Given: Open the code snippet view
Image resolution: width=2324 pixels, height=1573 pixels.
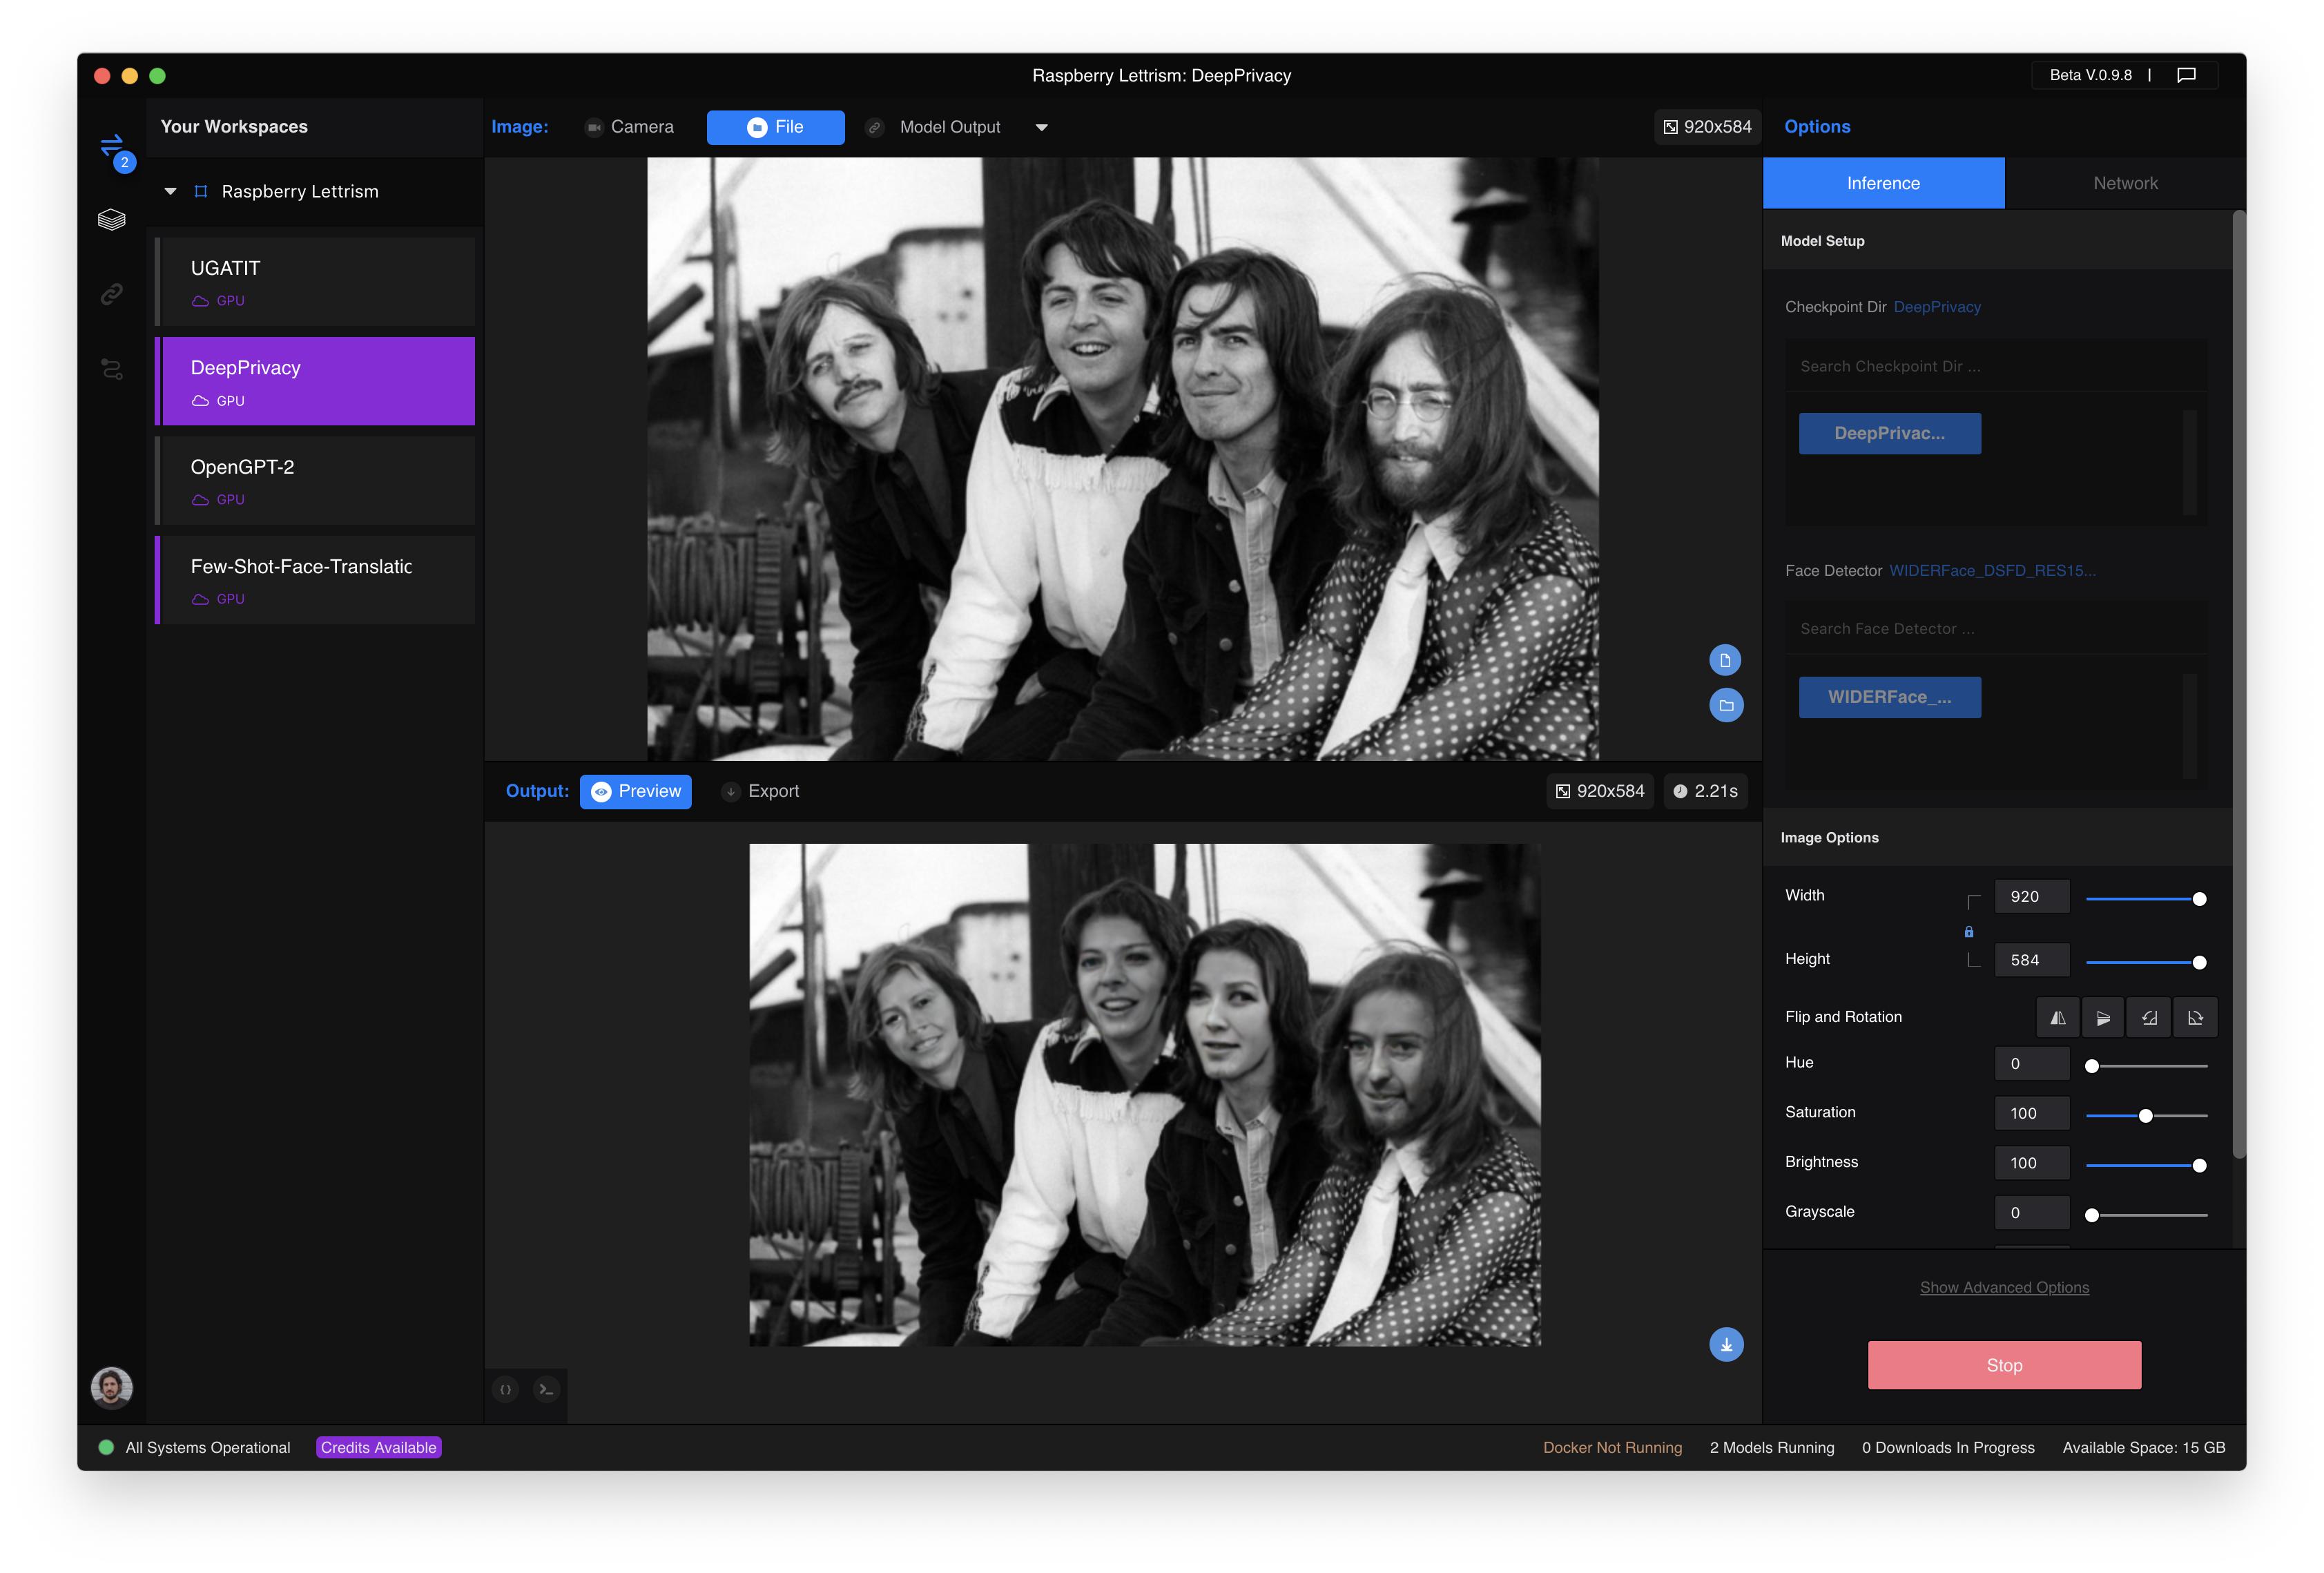Looking at the screenshot, I should point(506,1390).
